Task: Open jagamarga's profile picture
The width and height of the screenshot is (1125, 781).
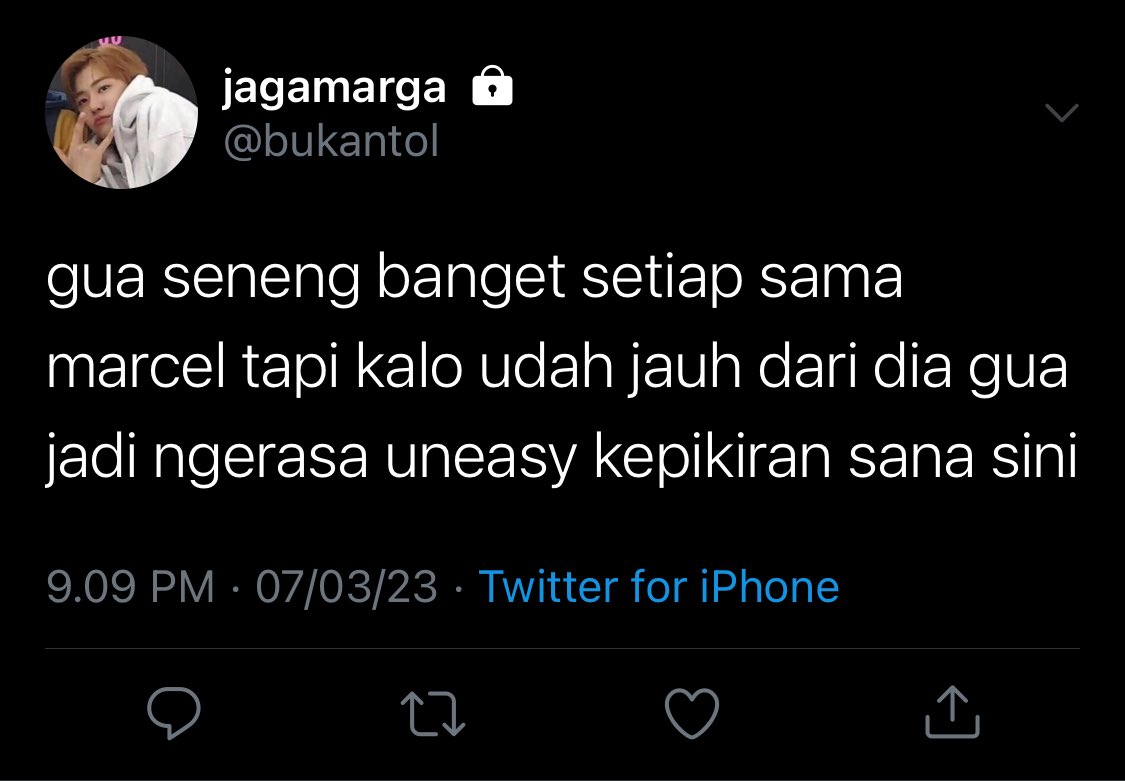Action: pyautogui.click(x=121, y=113)
